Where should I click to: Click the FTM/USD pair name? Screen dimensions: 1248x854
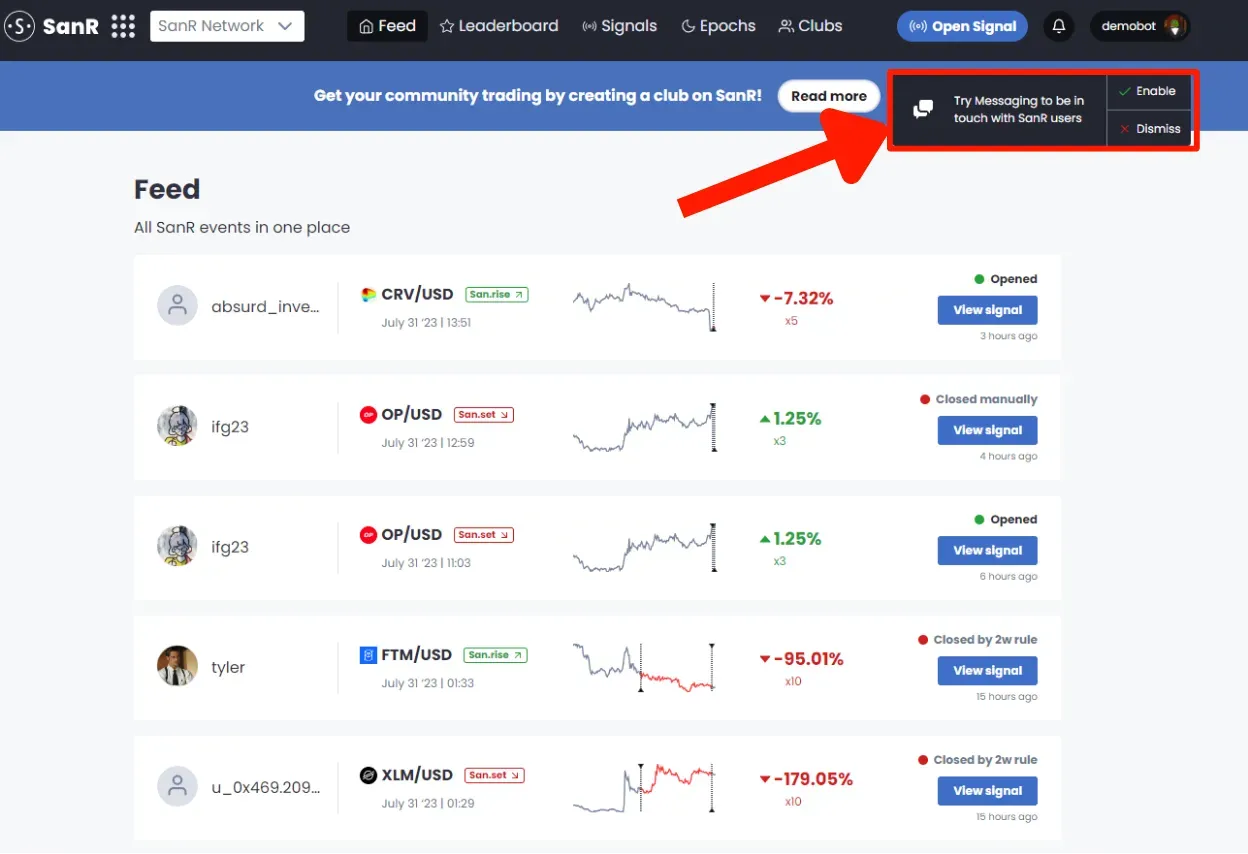[417, 655]
